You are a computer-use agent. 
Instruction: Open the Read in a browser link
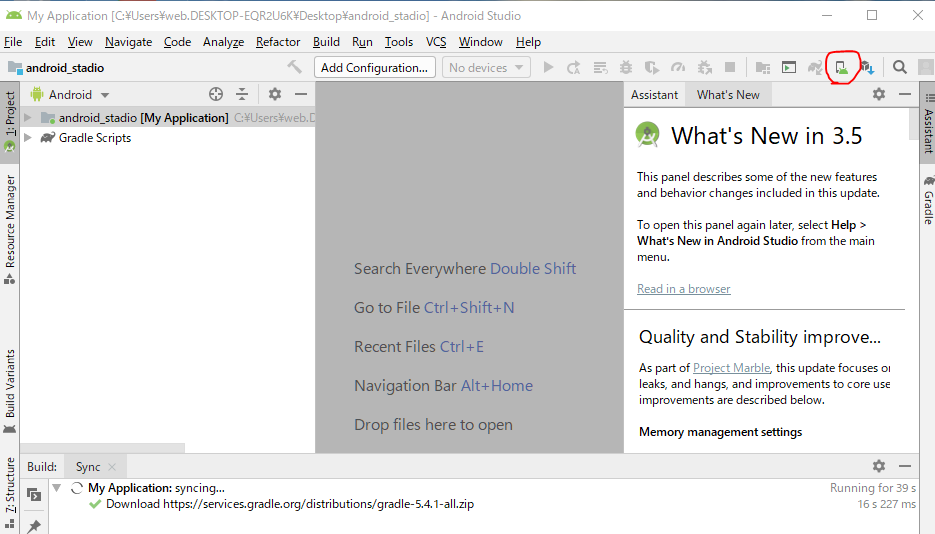pyautogui.click(x=684, y=289)
